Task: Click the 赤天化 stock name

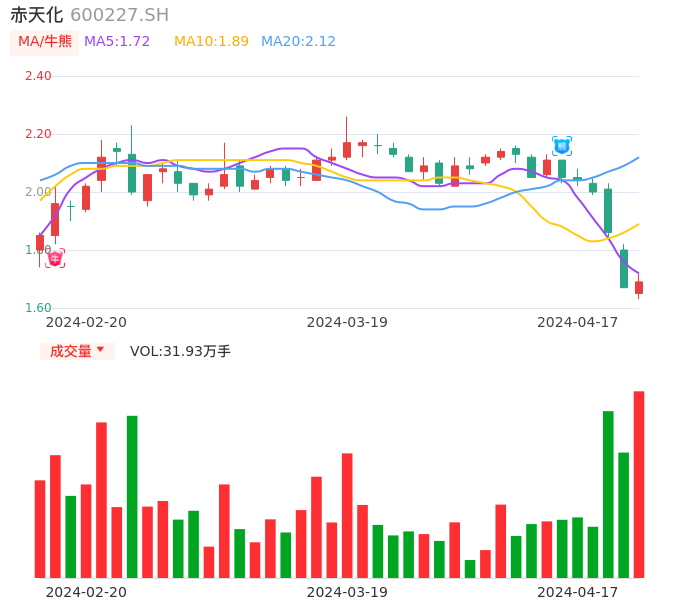Action: click(x=36, y=15)
